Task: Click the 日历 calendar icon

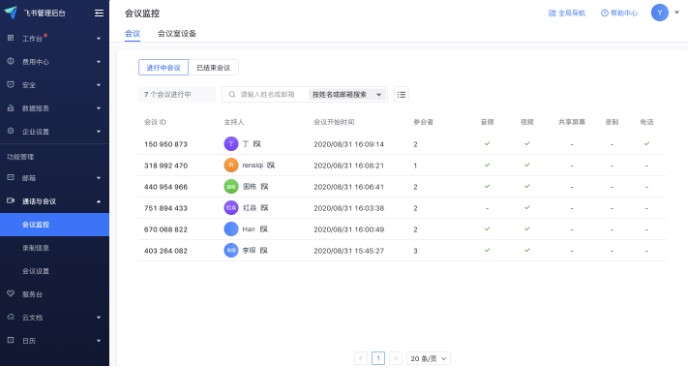Action: click(x=11, y=340)
